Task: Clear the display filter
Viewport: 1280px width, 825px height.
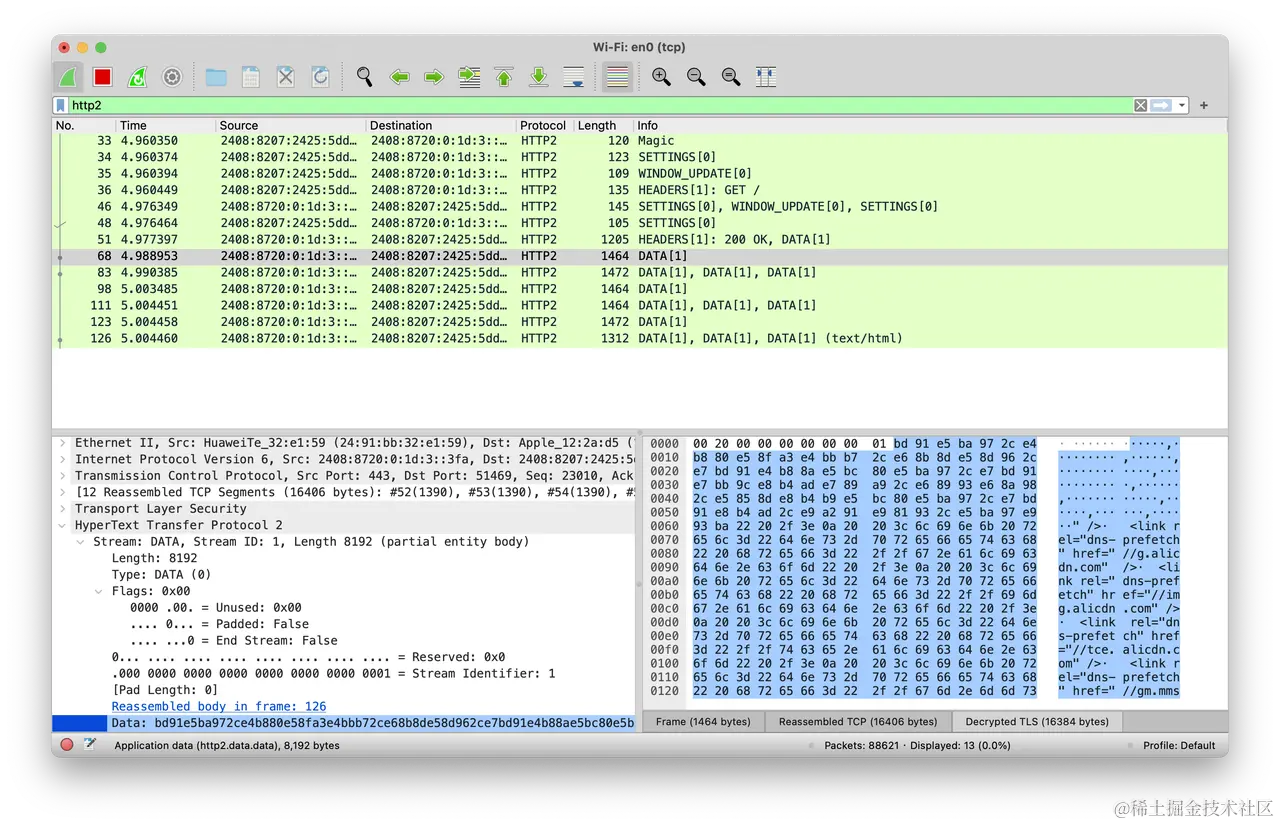Action: (x=1140, y=105)
